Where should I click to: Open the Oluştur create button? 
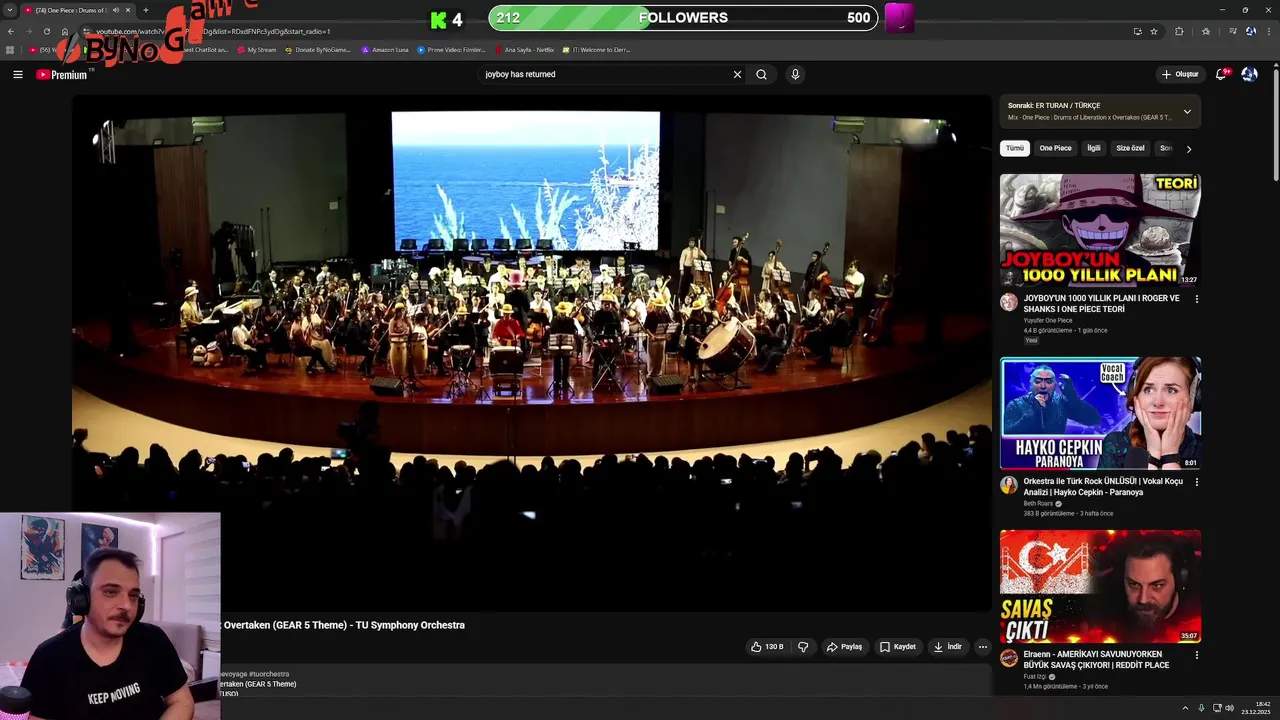click(x=1180, y=74)
